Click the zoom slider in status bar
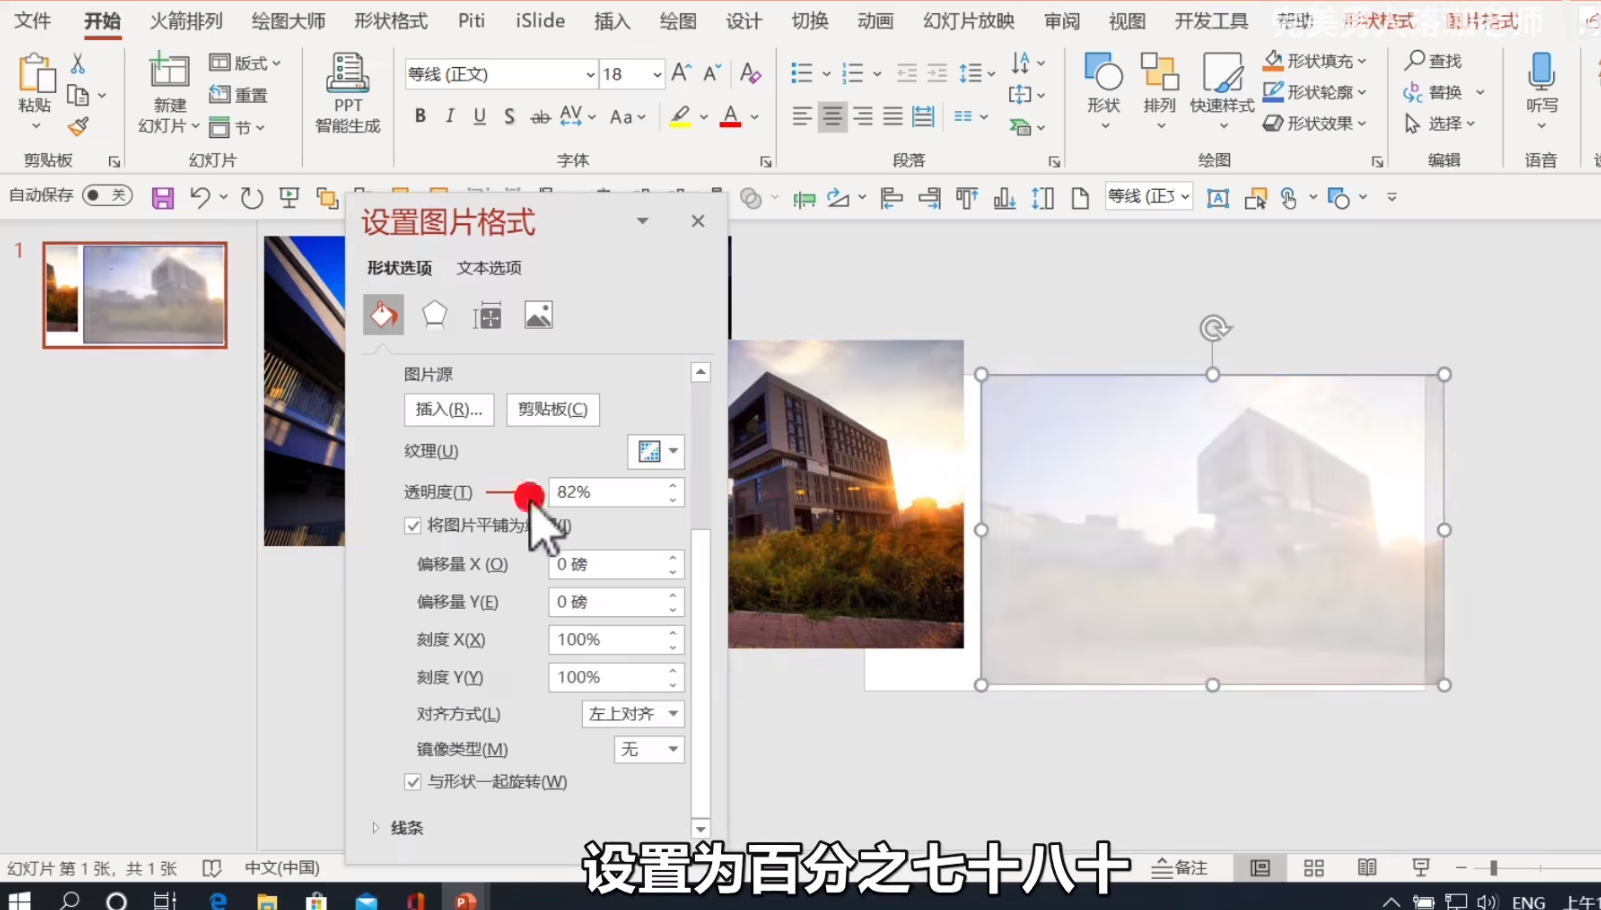Viewport: 1601px width, 910px height. (1493, 868)
